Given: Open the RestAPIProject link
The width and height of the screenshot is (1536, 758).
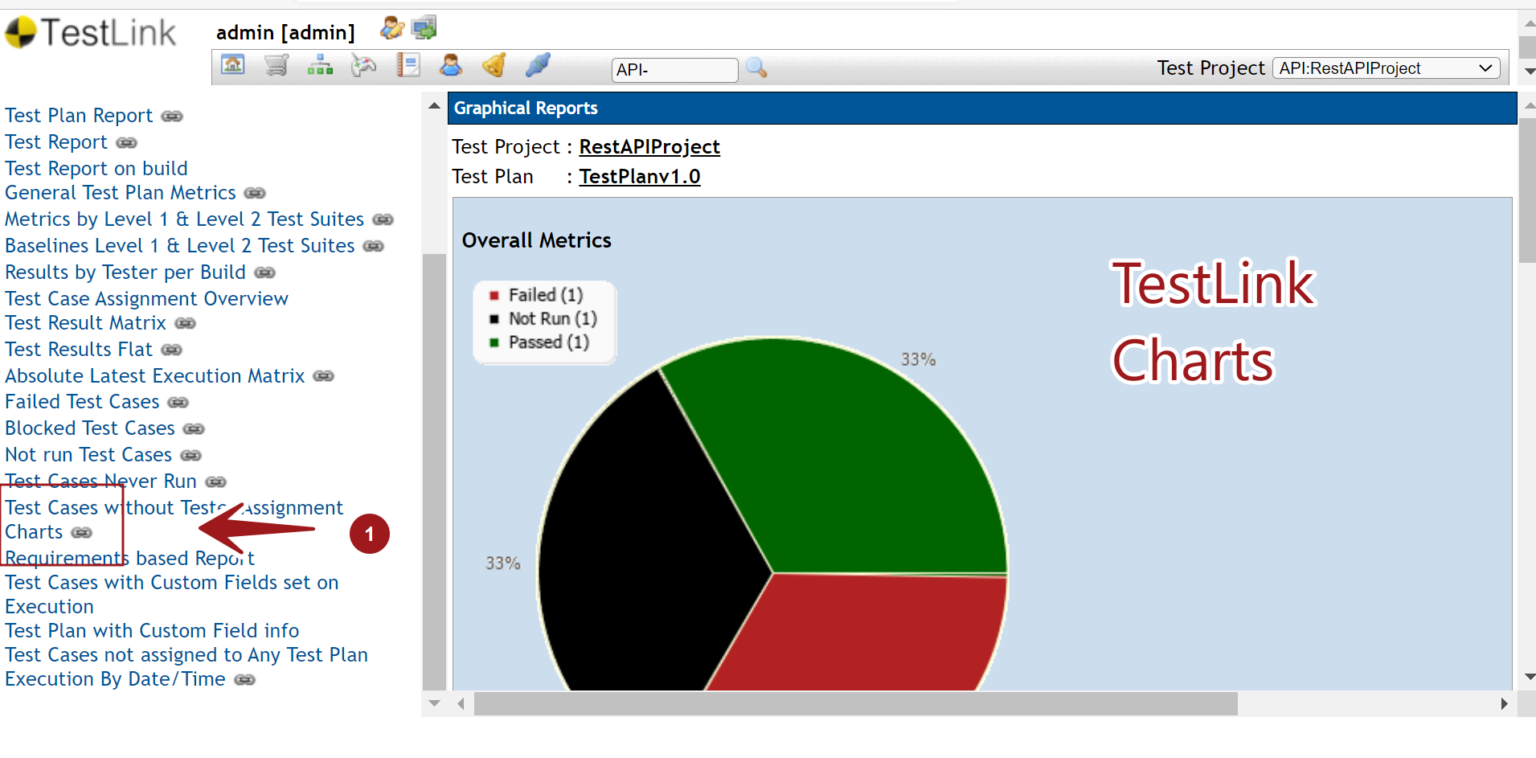Looking at the screenshot, I should pos(649,146).
